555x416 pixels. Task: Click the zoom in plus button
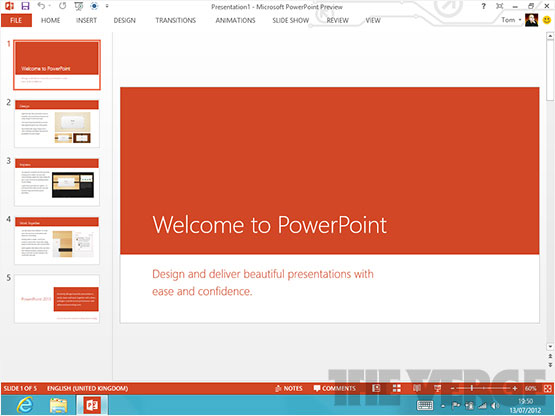[515, 389]
